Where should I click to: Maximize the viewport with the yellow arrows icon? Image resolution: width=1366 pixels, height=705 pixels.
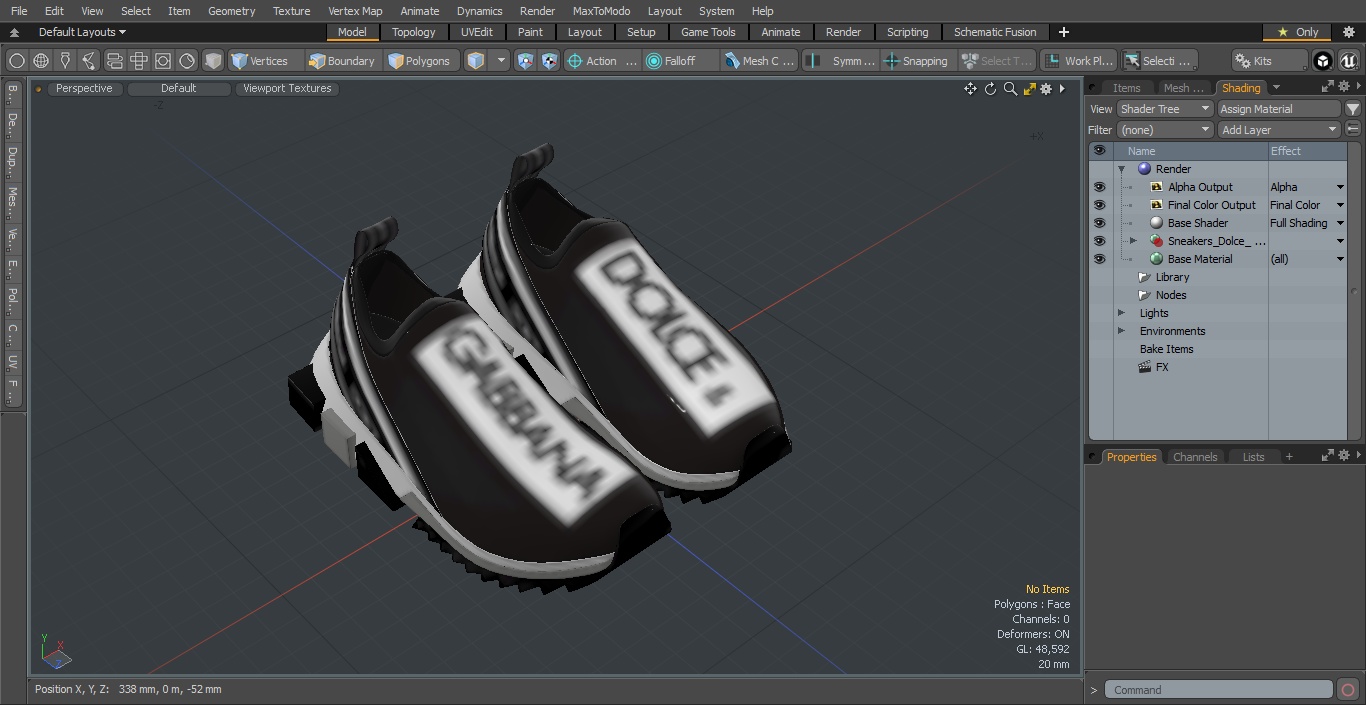(x=1030, y=89)
